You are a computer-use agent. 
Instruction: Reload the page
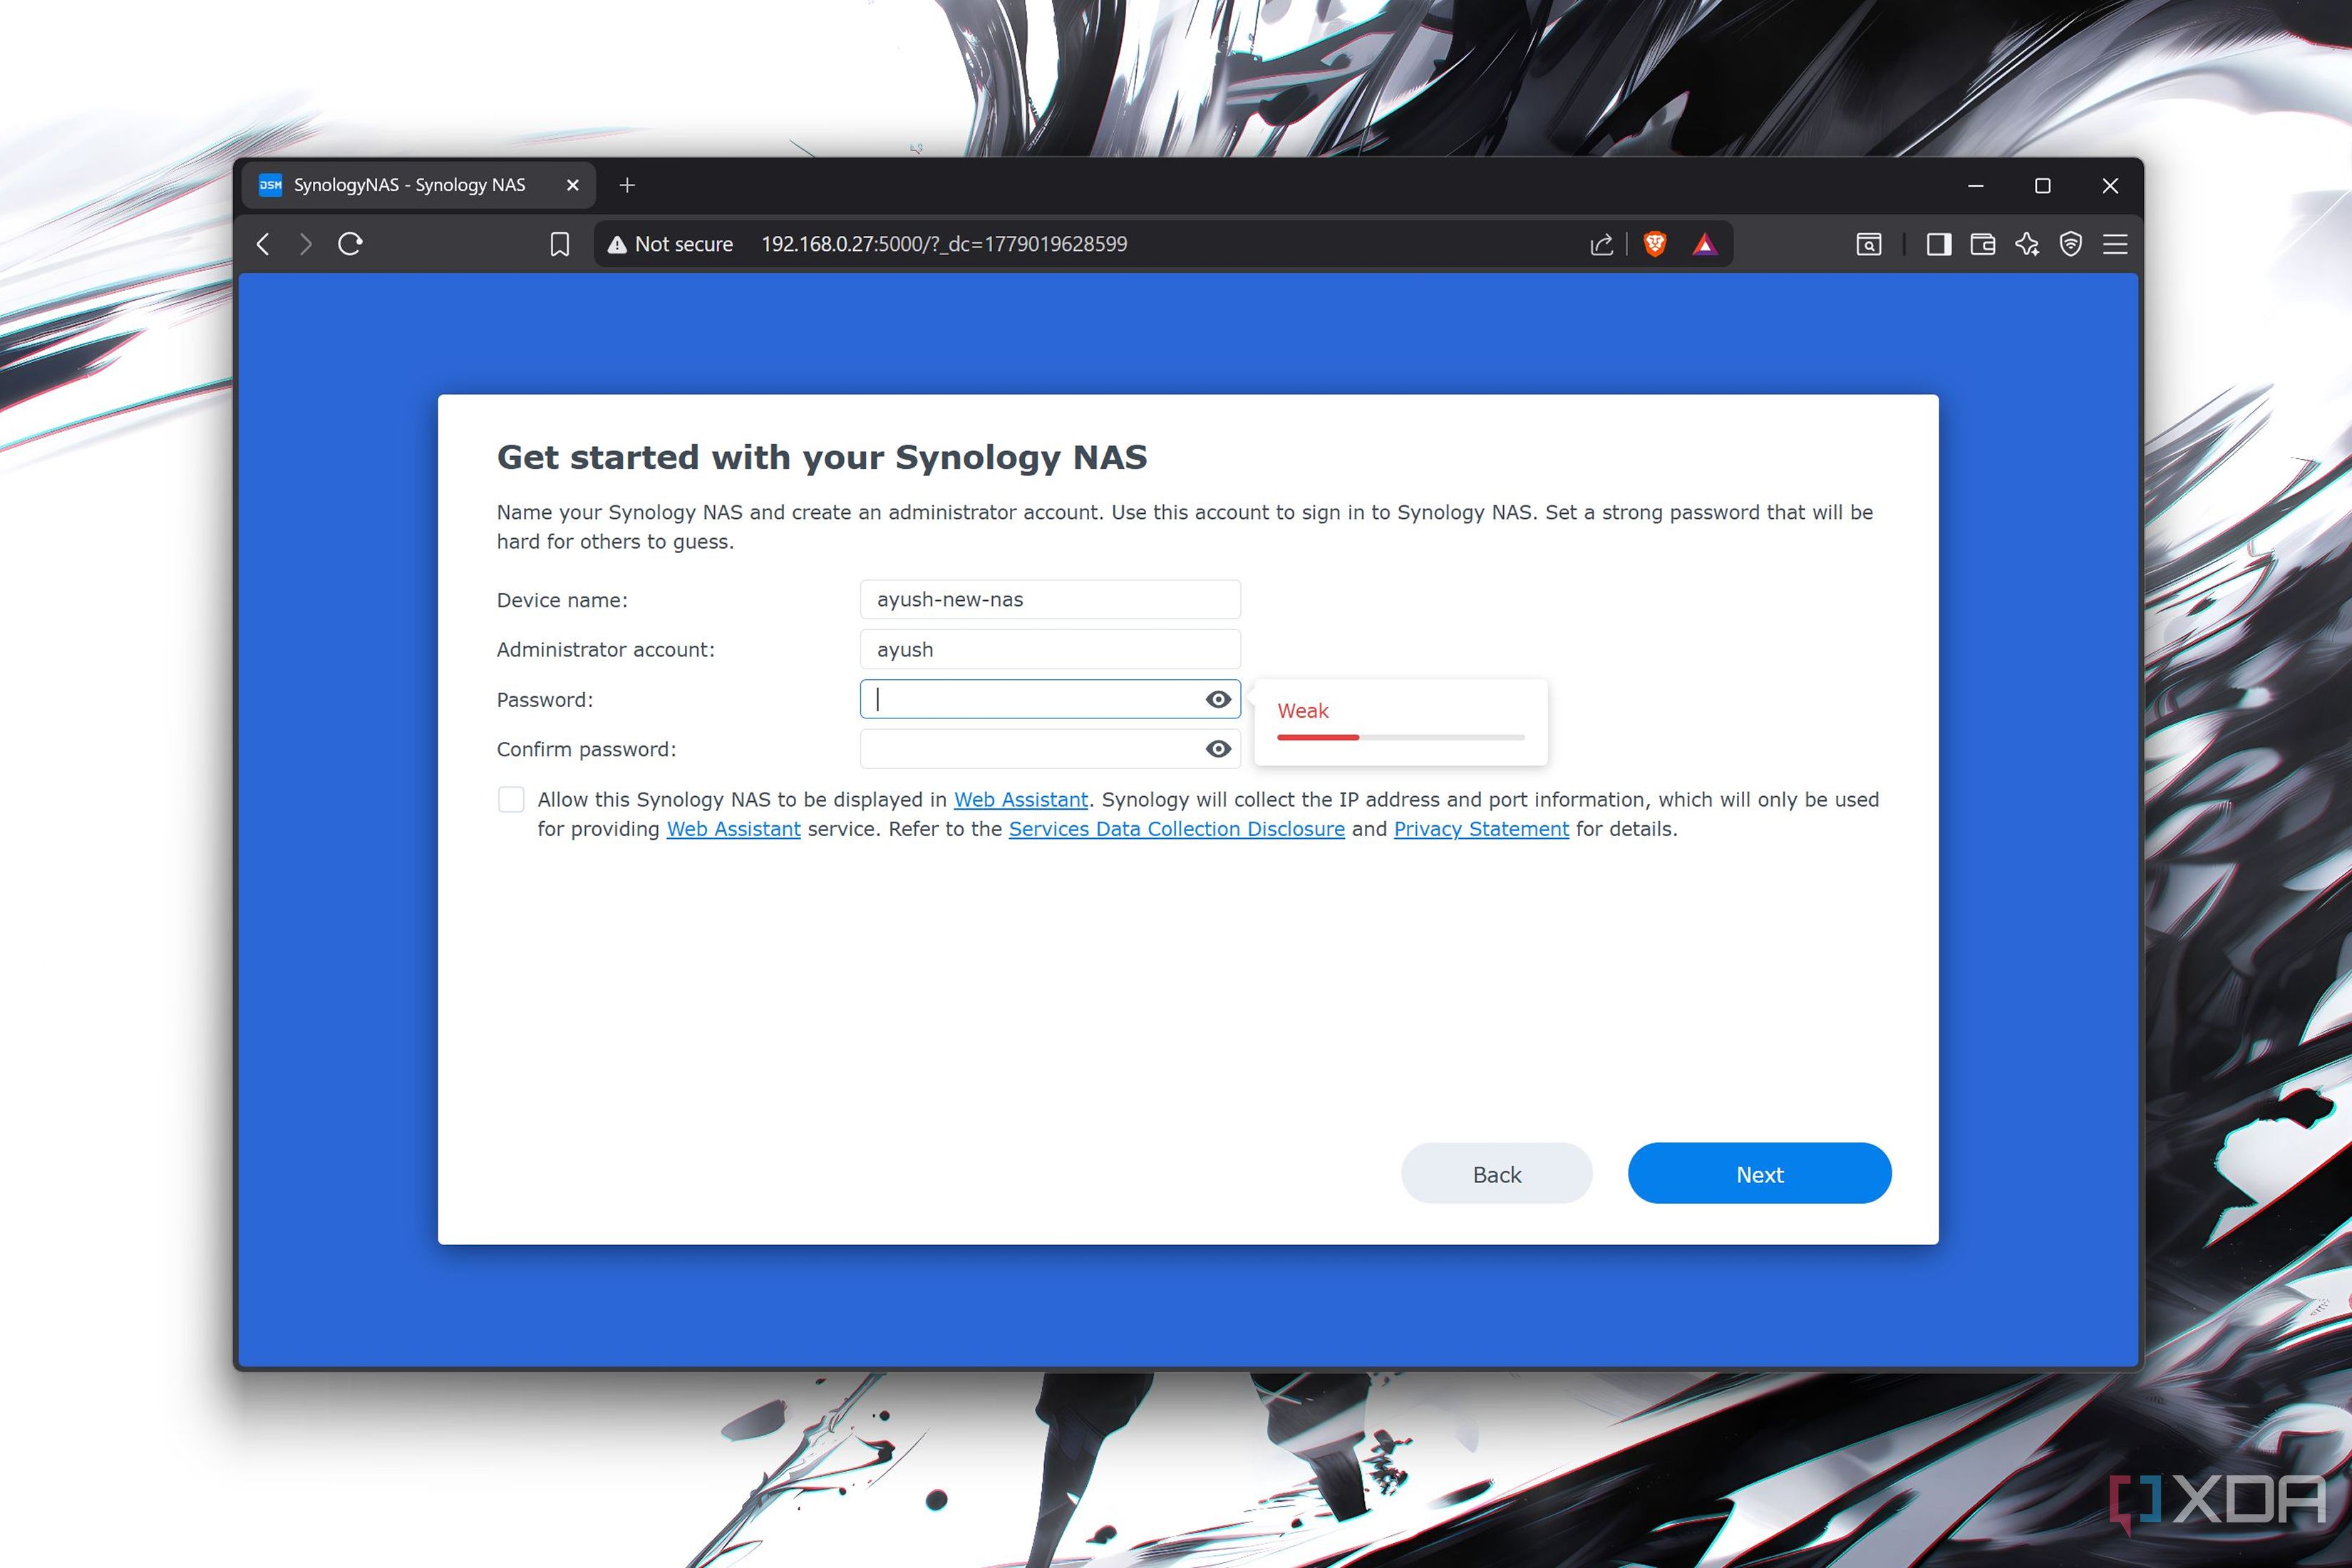[x=350, y=244]
